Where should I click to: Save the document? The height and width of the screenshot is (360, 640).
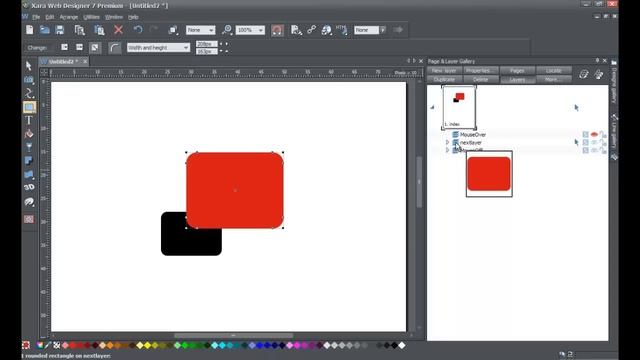[x=60, y=30]
